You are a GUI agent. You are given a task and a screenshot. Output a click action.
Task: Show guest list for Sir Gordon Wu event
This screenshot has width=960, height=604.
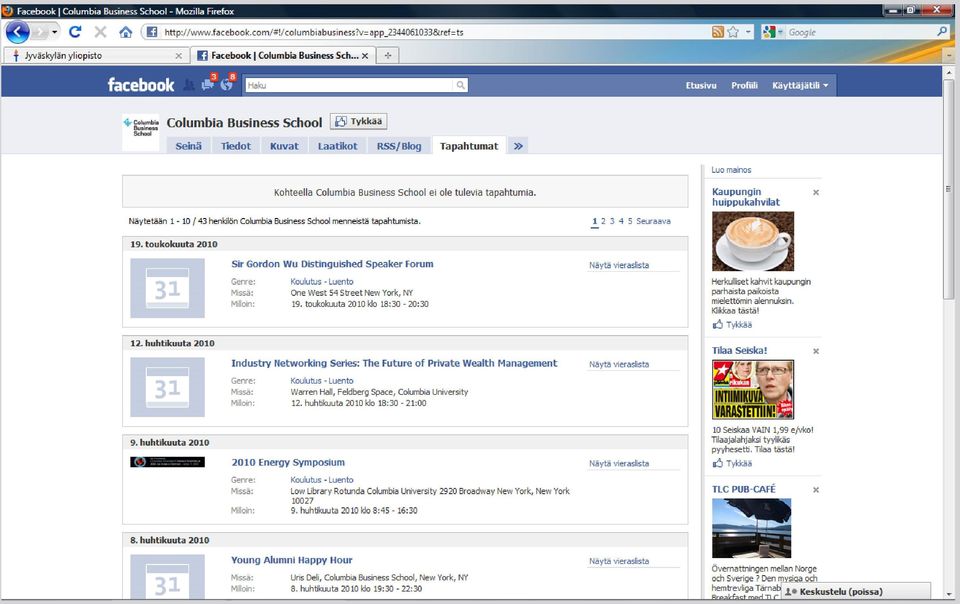pos(619,265)
